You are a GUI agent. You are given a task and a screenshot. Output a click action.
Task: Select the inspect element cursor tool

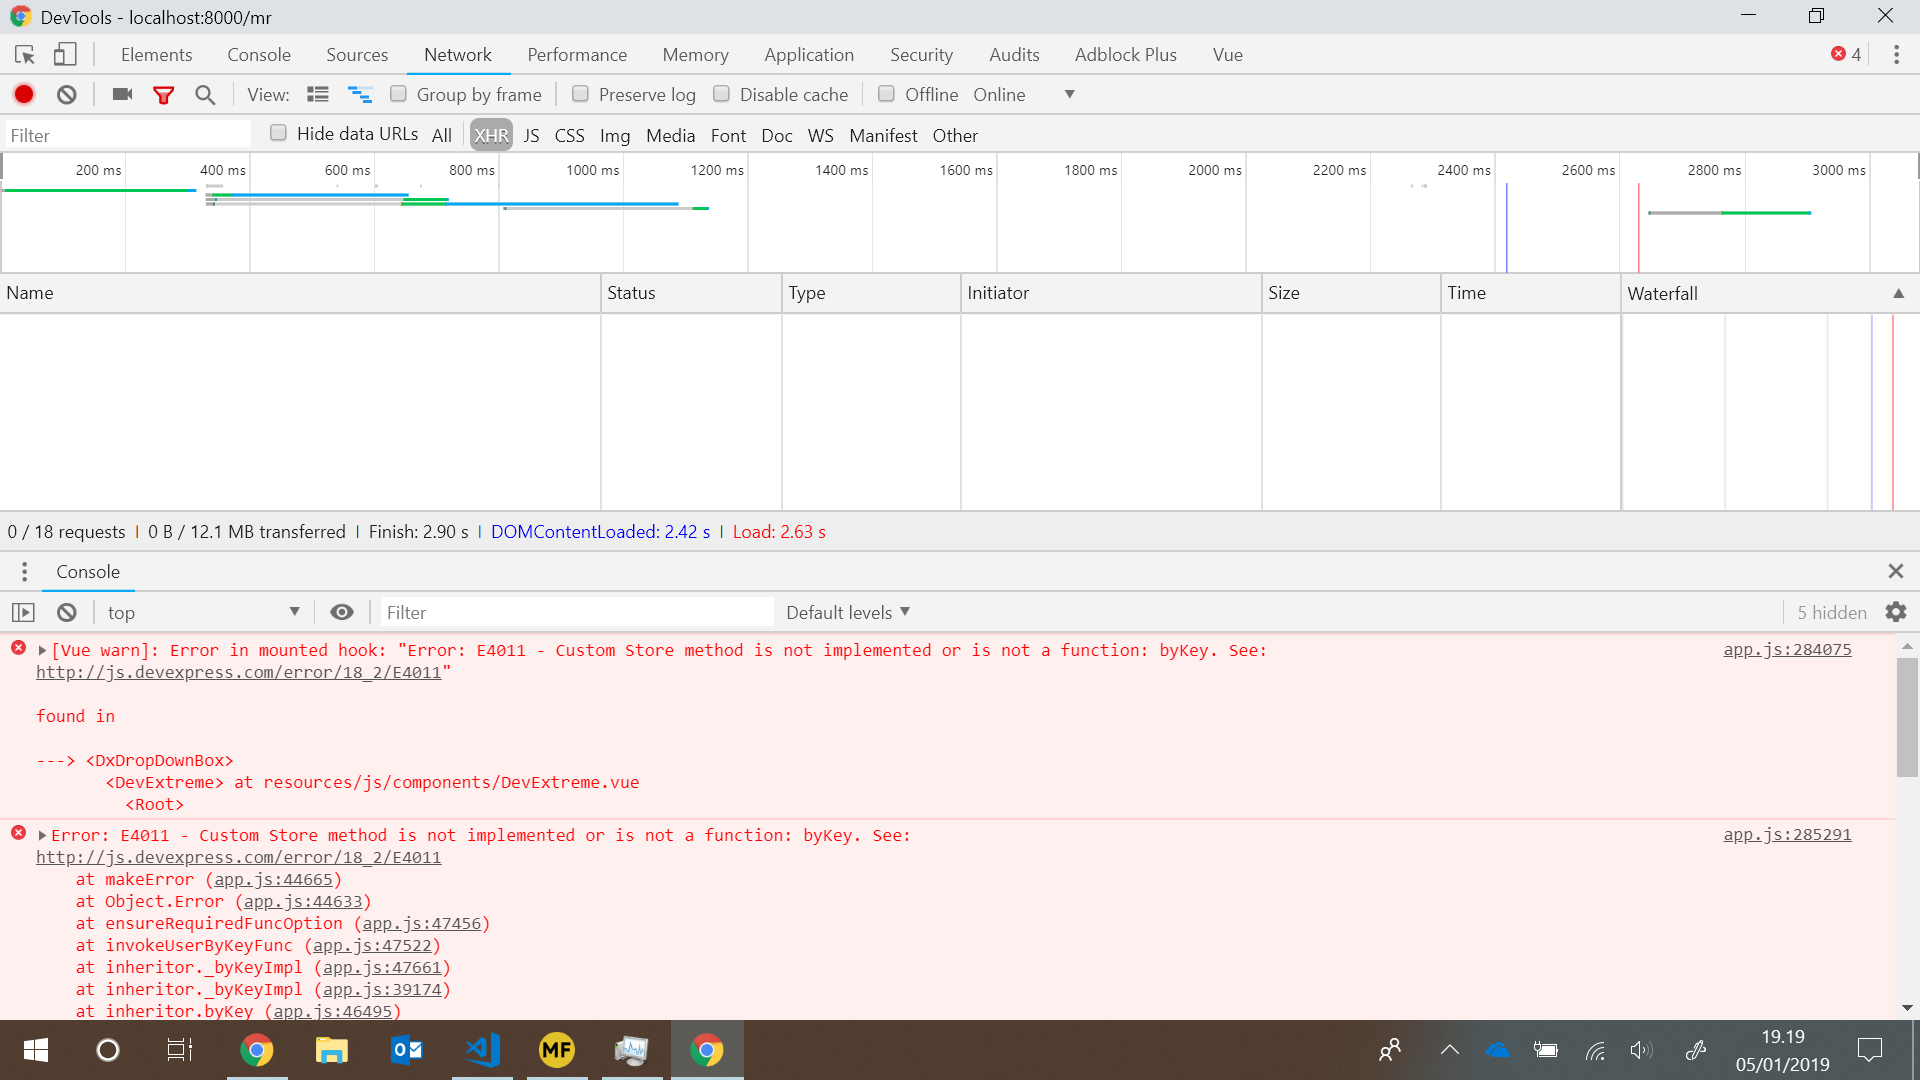pyautogui.click(x=24, y=55)
